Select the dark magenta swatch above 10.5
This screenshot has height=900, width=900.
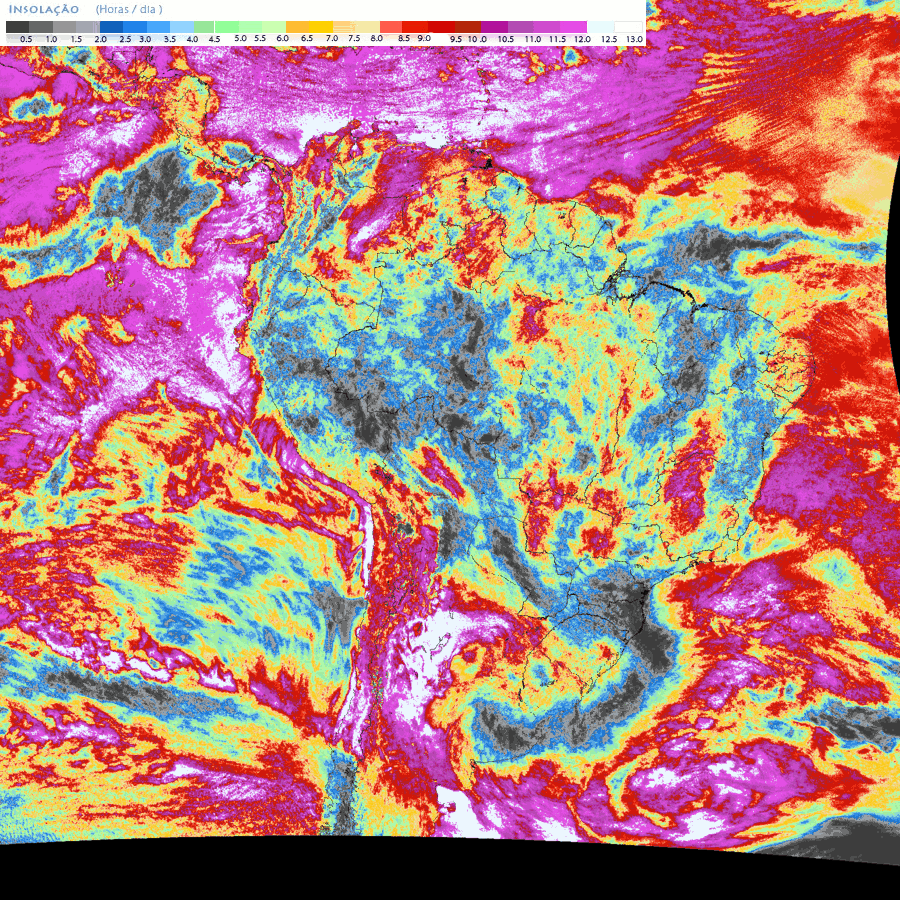[x=494, y=27]
